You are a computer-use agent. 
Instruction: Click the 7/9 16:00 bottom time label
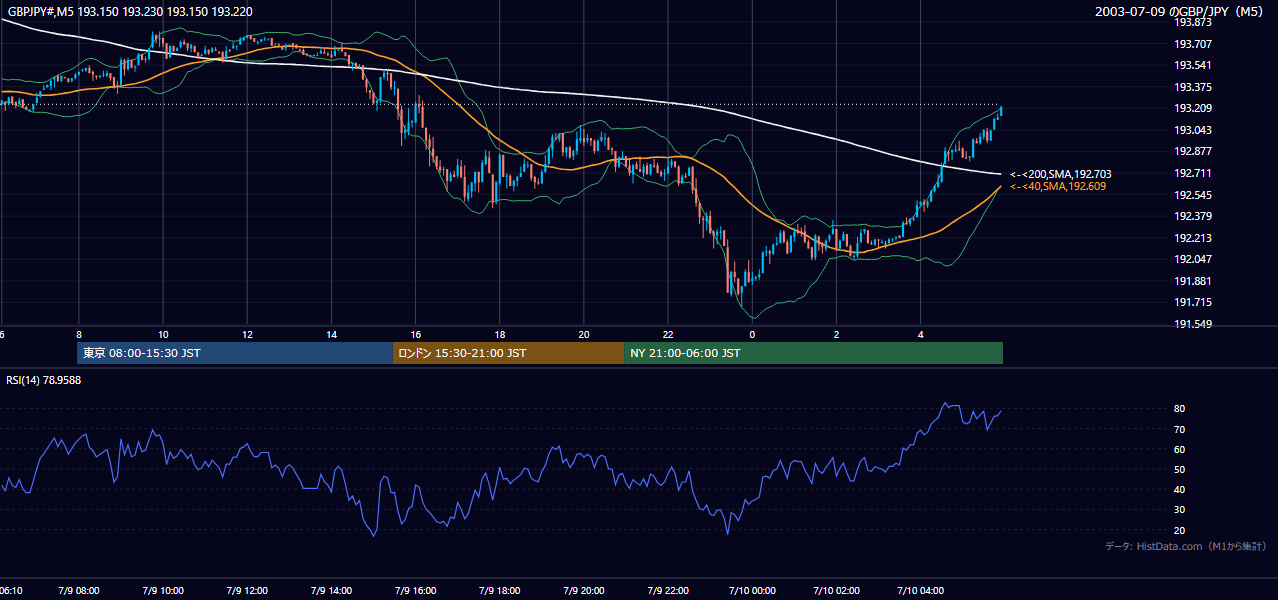tap(416, 591)
